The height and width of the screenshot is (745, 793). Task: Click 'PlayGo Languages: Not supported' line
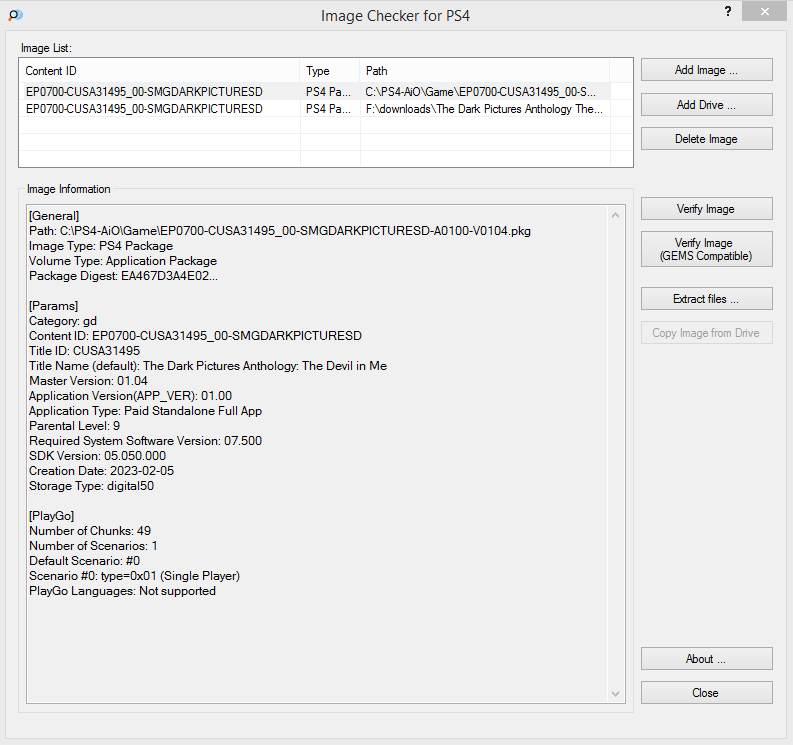(x=122, y=591)
